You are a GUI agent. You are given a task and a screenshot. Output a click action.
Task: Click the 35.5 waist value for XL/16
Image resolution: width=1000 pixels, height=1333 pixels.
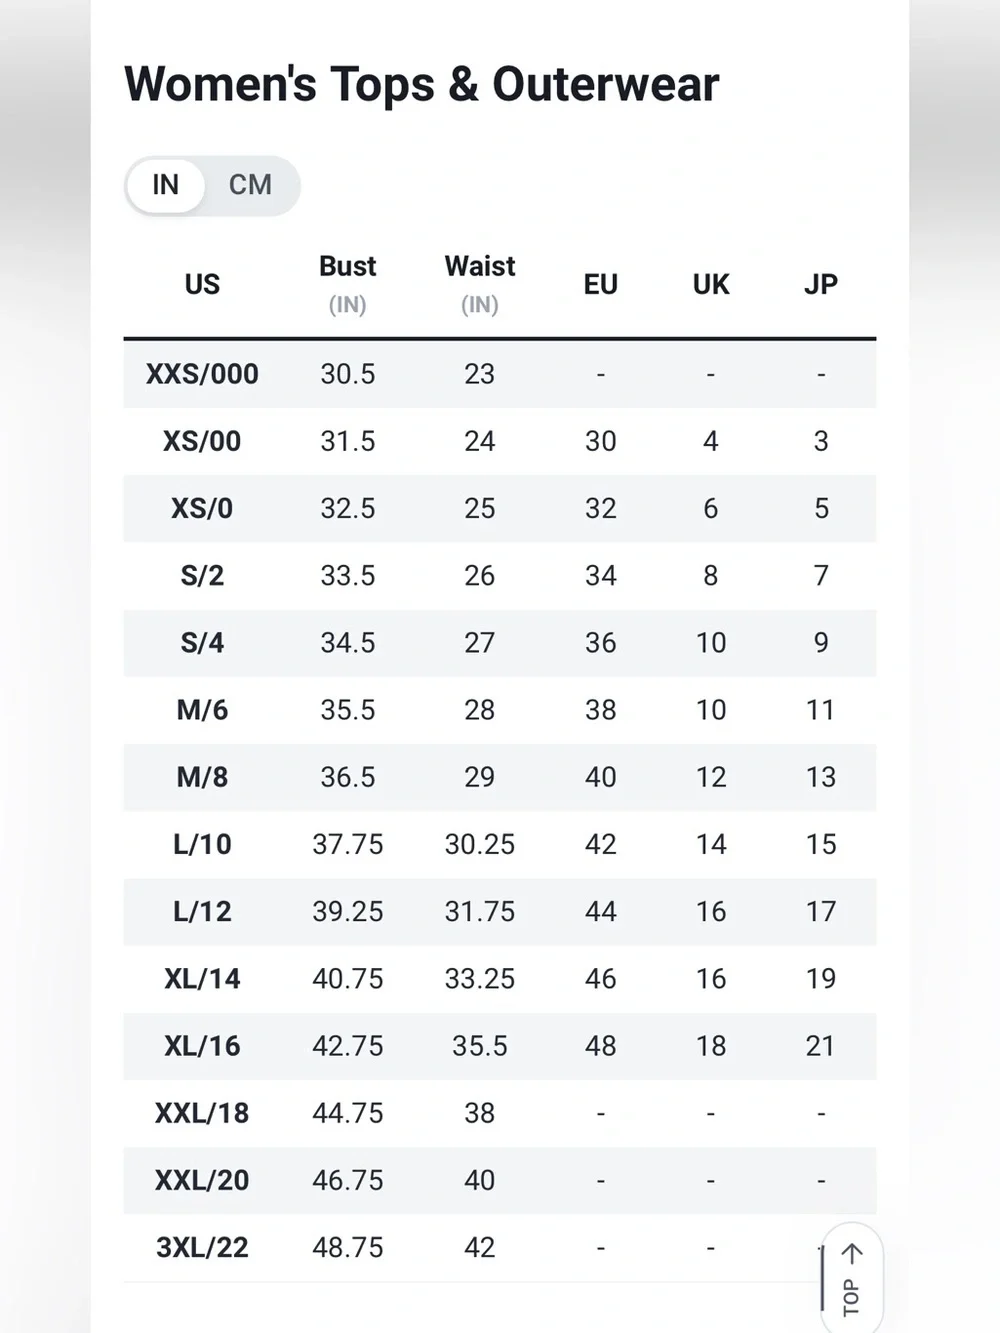point(480,1046)
